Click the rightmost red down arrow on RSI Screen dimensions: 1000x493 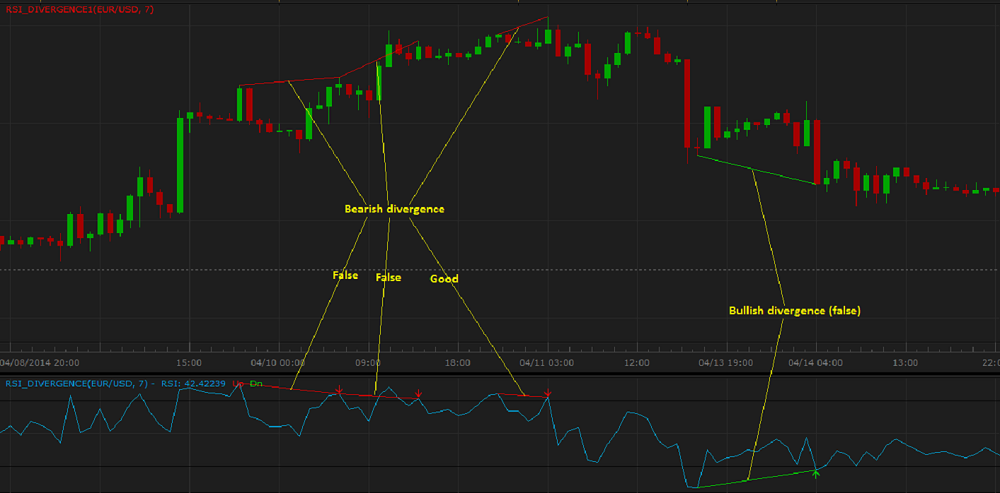click(549, 393)
